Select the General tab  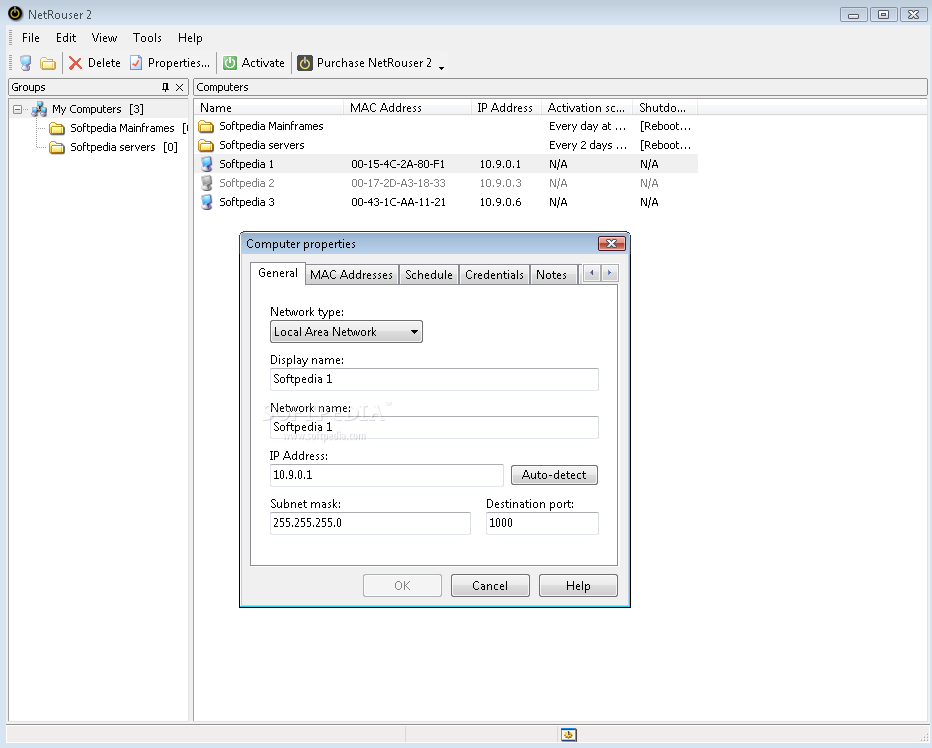click(x=278, y=273)
